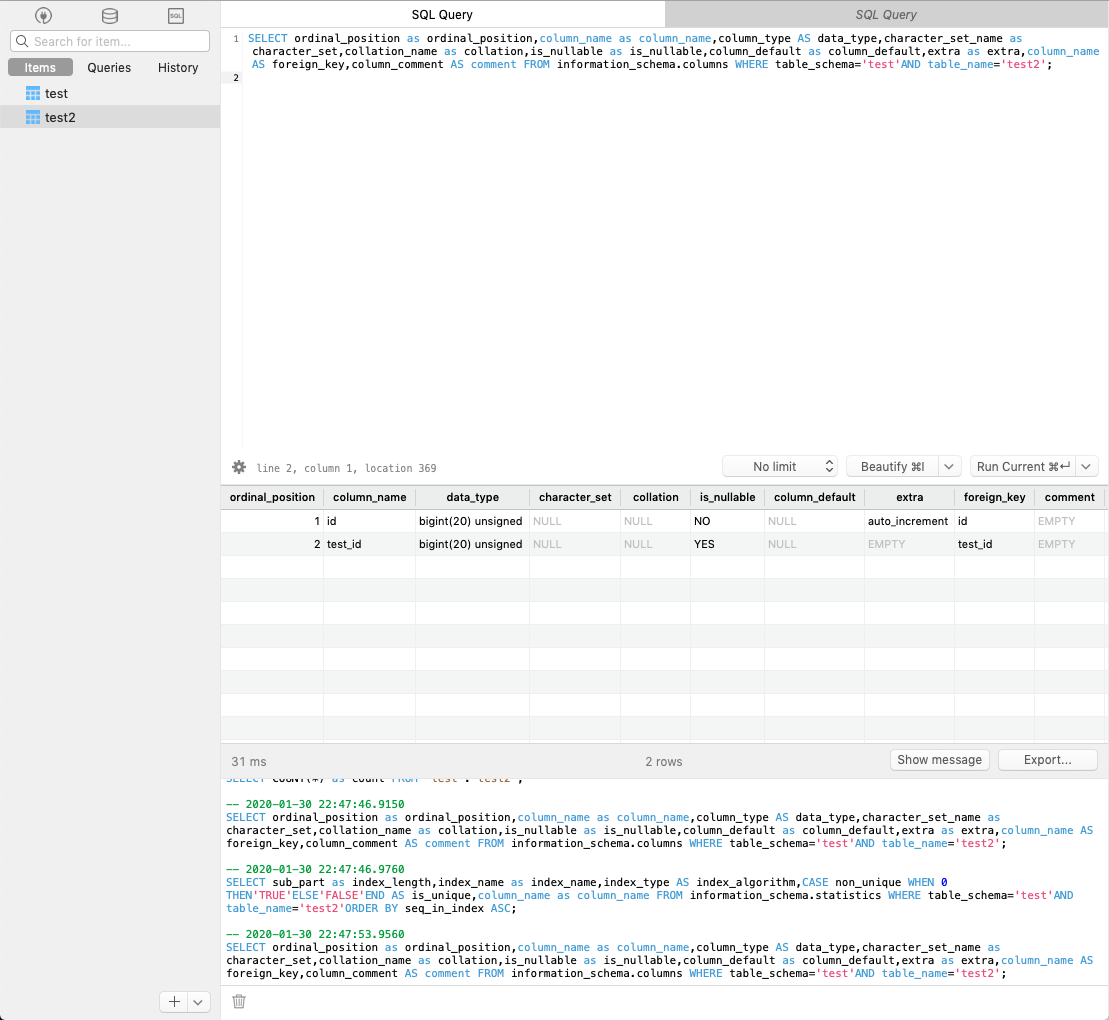Click the magnifier icon in the search field
The image size is (1109, 1020).
tap(21, 41)
